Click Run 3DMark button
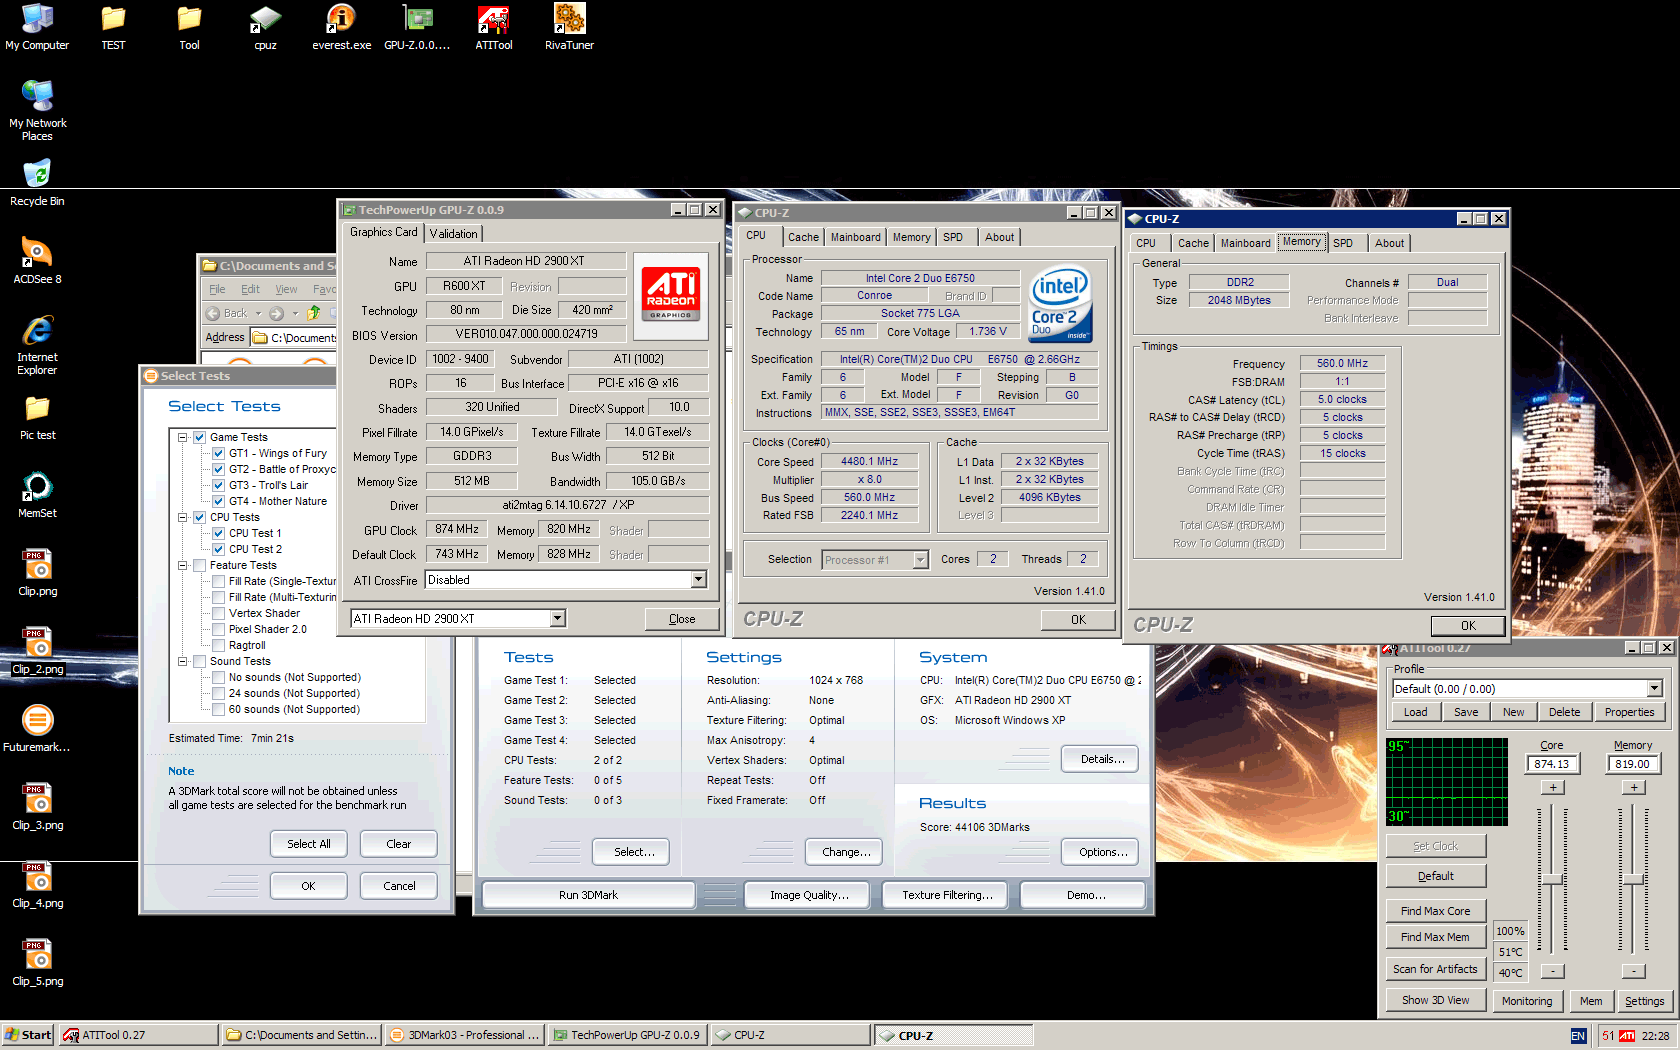 point(588,895)
